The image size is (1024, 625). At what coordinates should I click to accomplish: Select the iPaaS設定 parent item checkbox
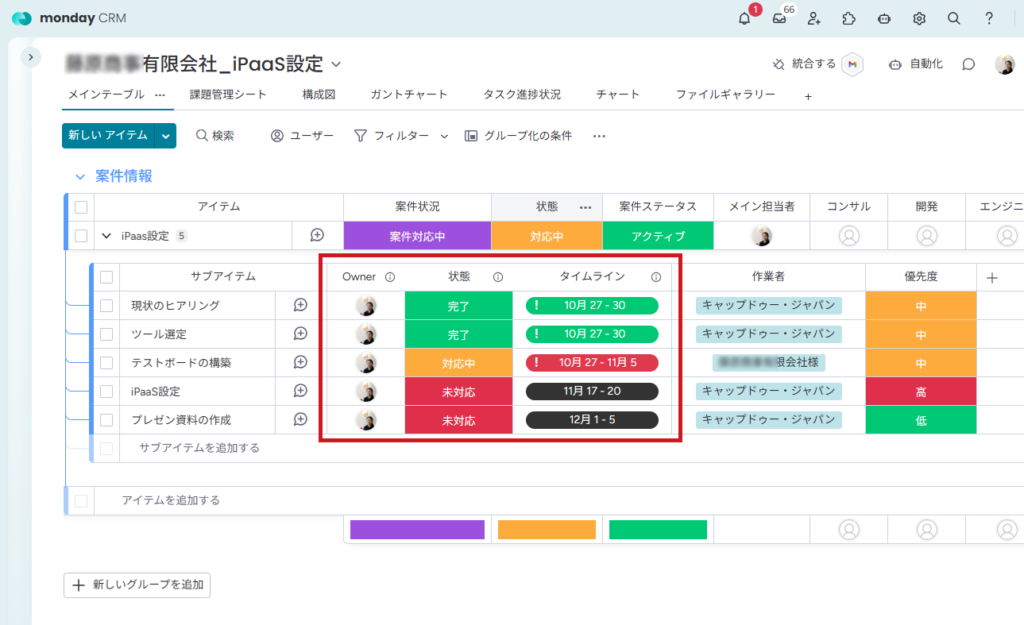(82, 236)
